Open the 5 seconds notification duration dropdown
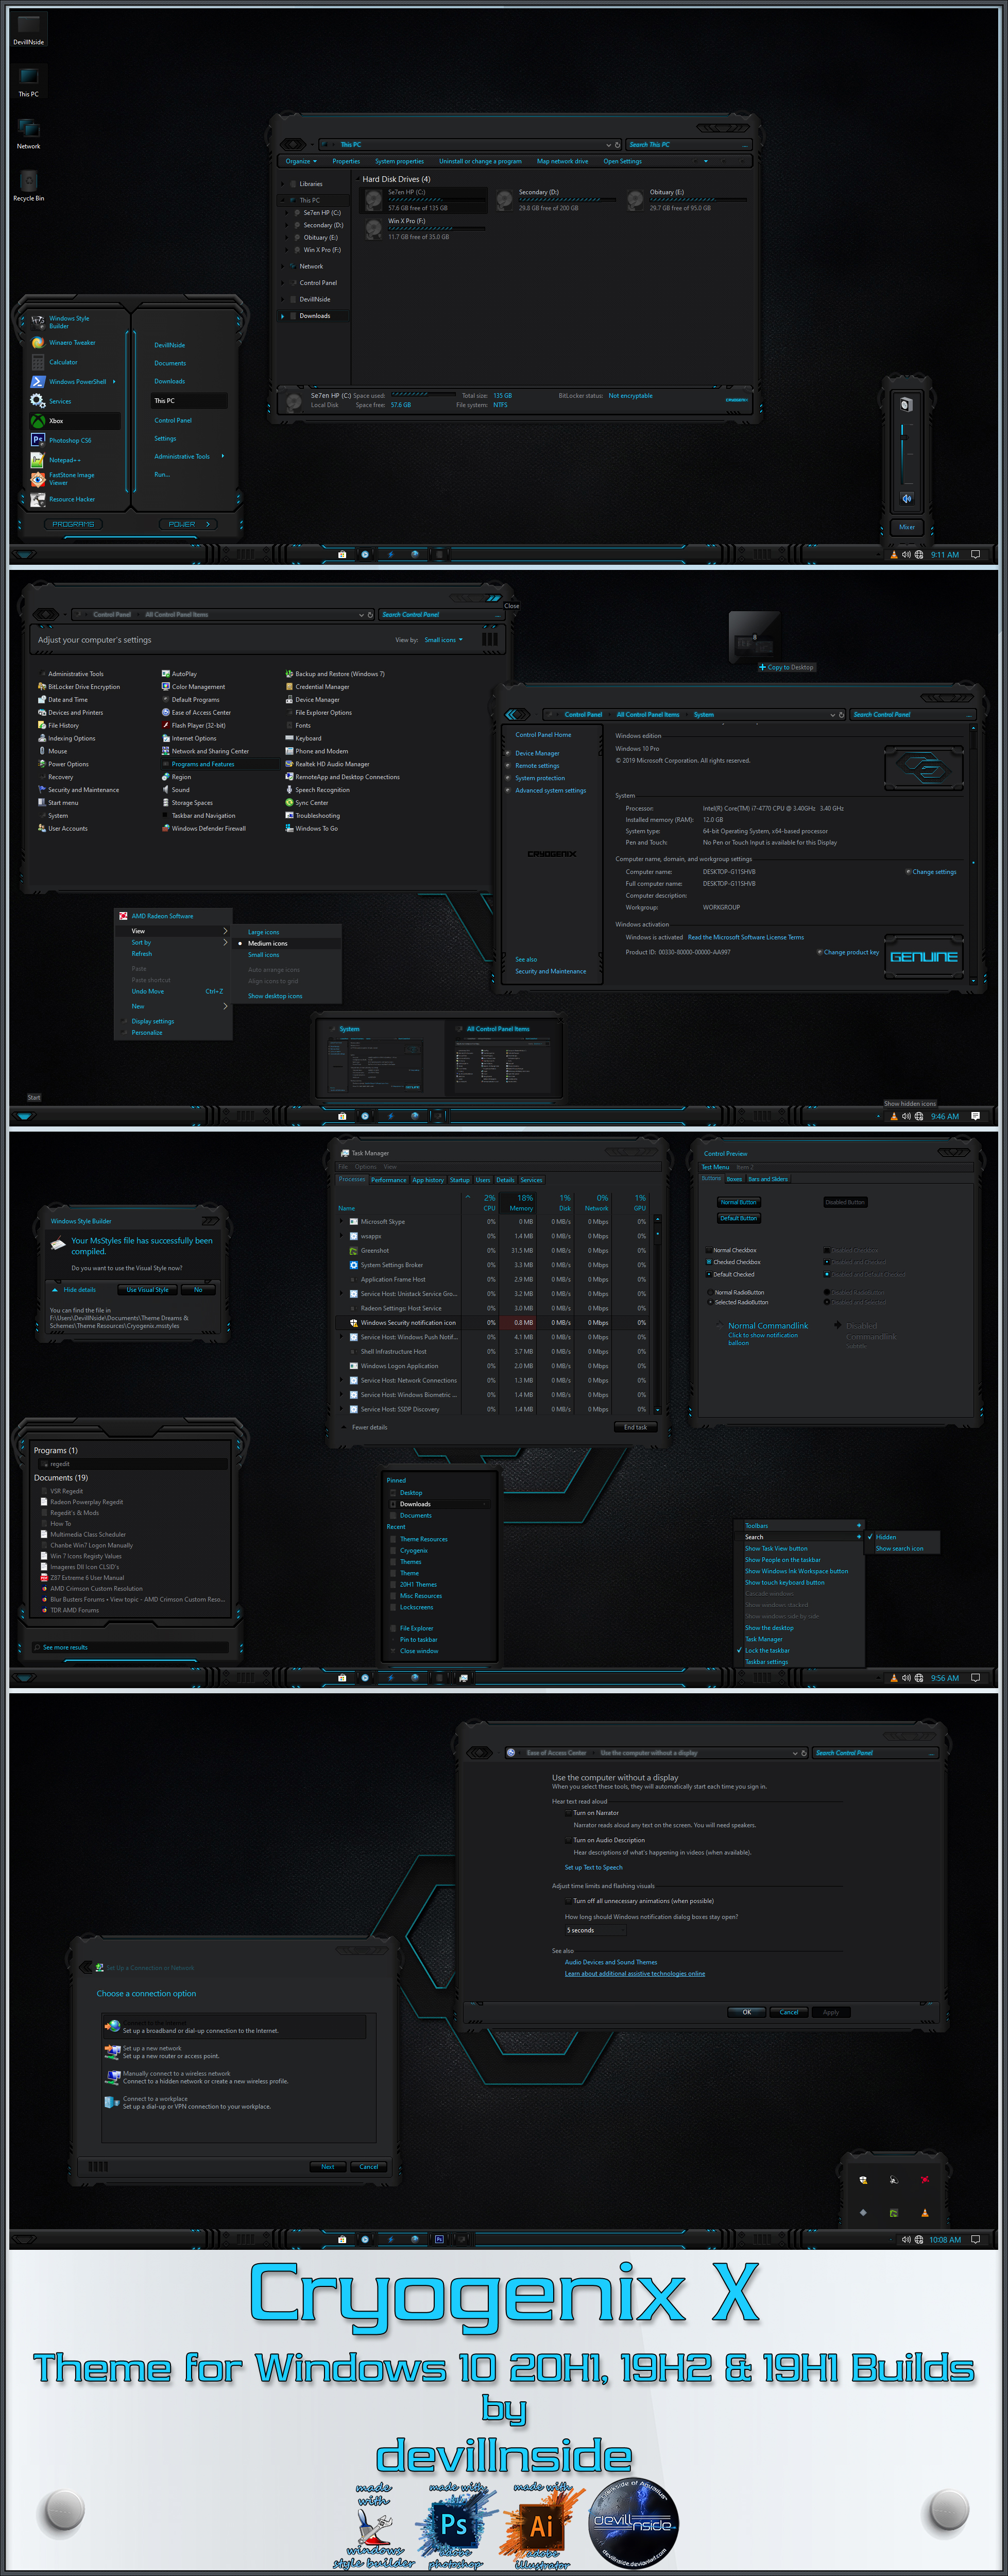The height and width of the screenshot is (2576, 1008). click(596, 1930)
